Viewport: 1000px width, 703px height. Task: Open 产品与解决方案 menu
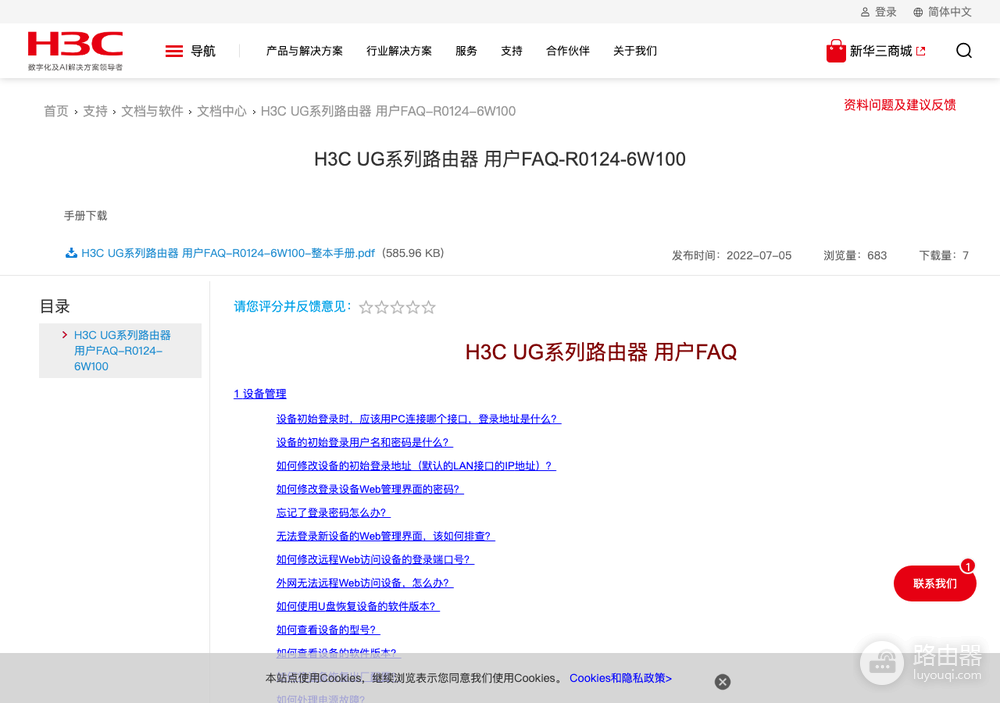tap(304, 51)
